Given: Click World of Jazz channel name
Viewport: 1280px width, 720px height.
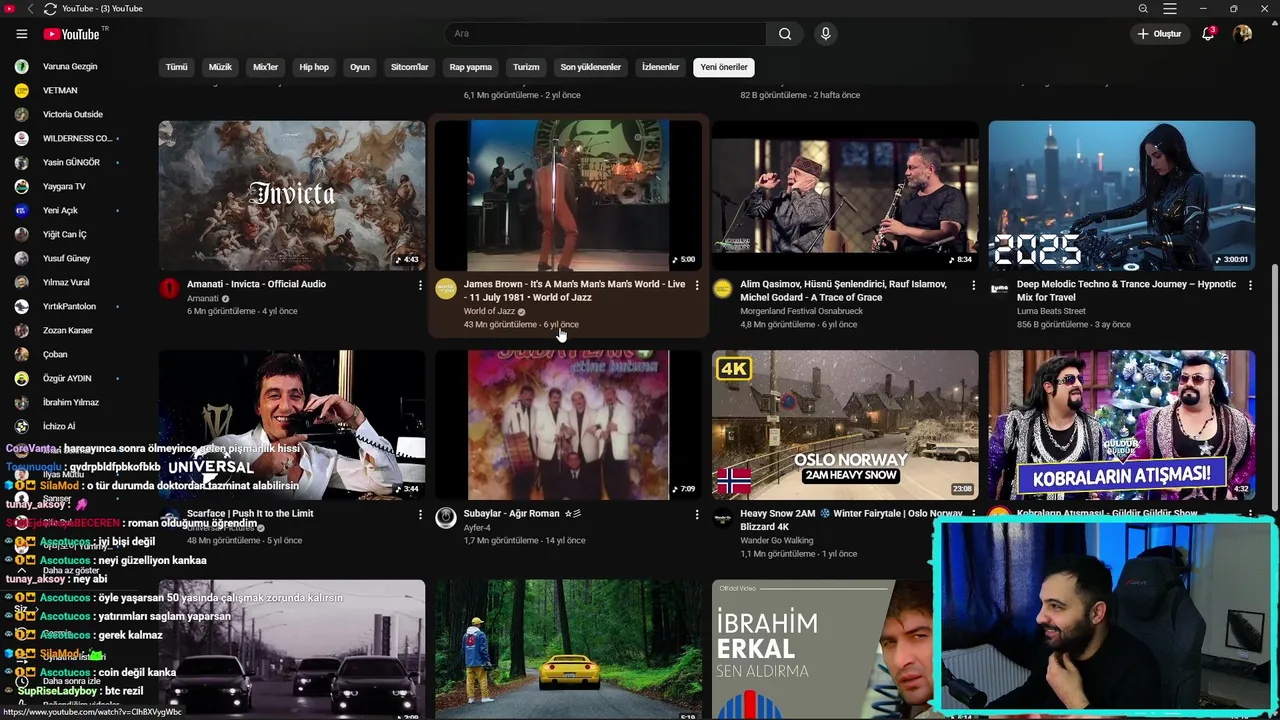Looking at the screenshot, I should [489, 312].
